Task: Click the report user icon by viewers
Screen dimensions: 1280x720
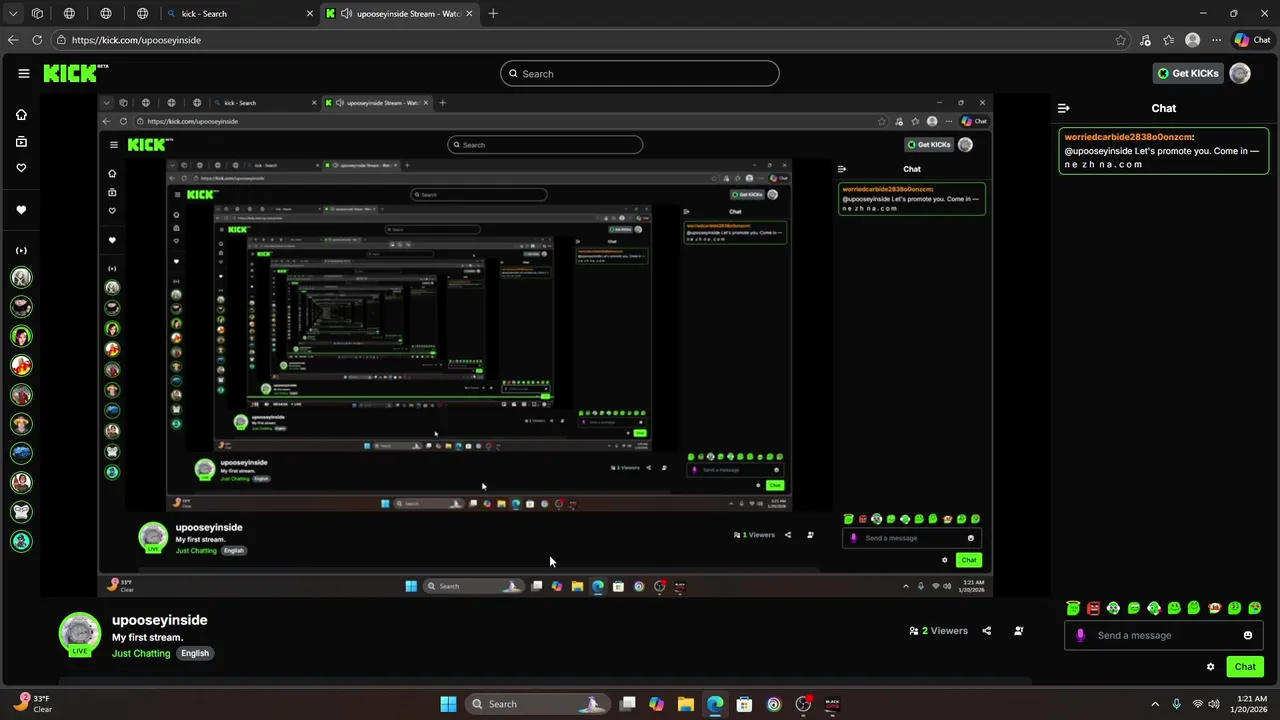Action: (x=1018, y=631)
